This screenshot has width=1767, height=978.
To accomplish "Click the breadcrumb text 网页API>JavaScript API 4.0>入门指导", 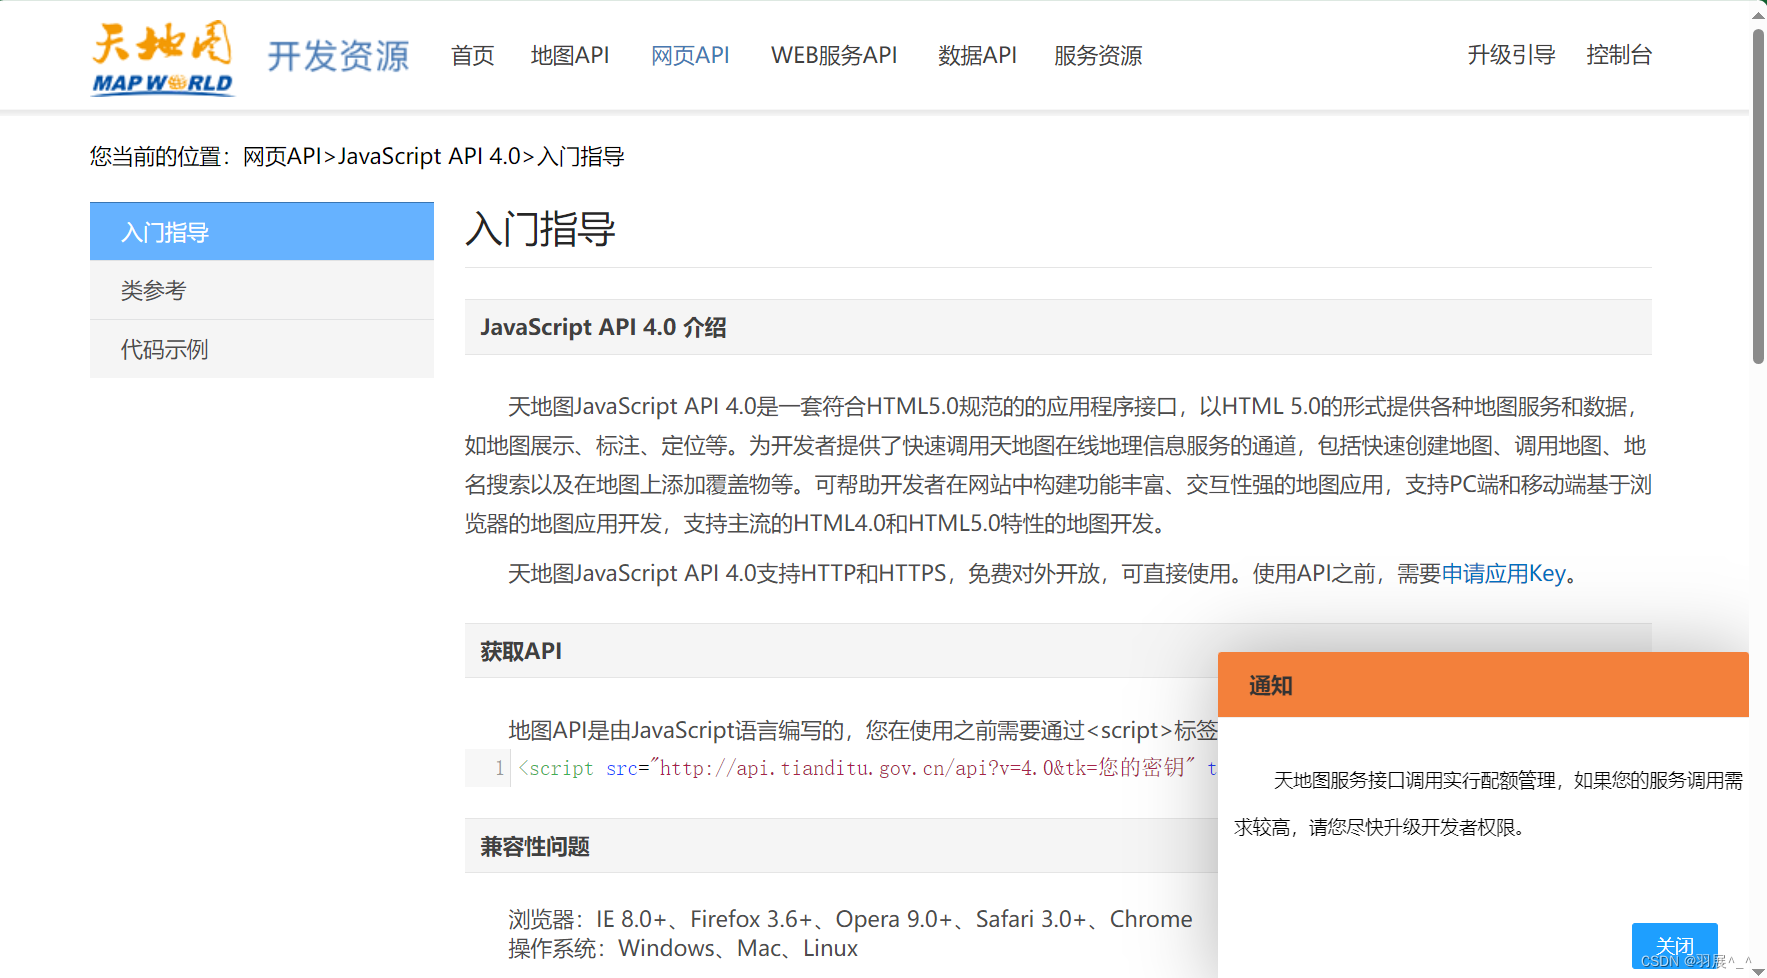I will tap(433, 156).
